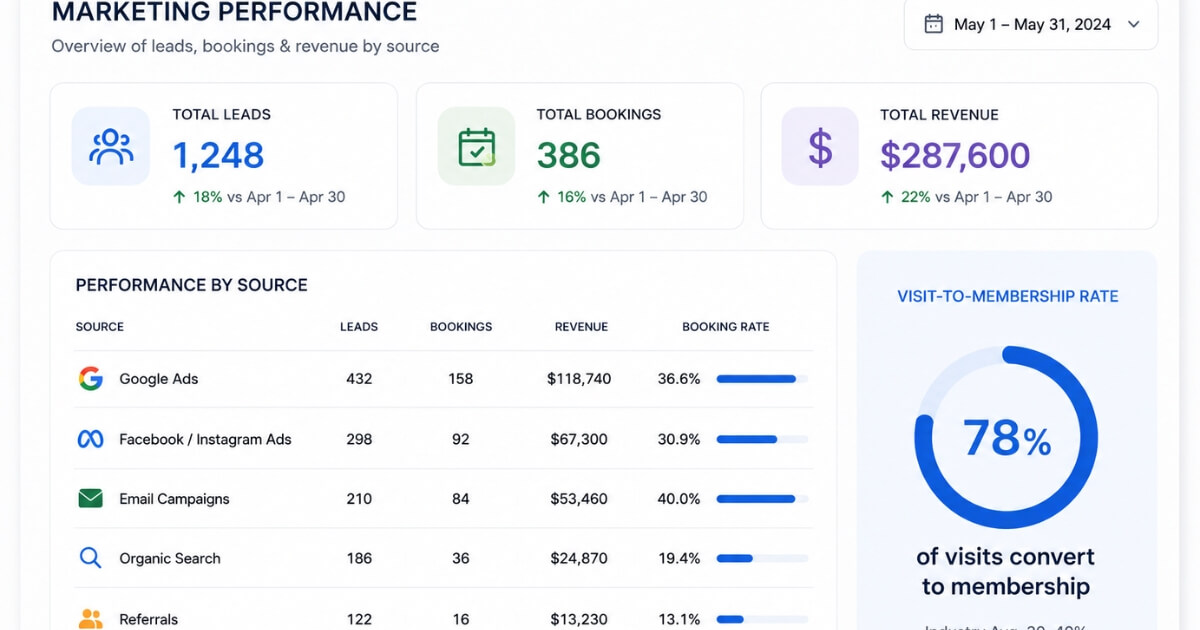Open the May 1 – May 31, 2024 date dropdown
Viewport: 1200px width, 630px height.
click(x=1031, y=24)
